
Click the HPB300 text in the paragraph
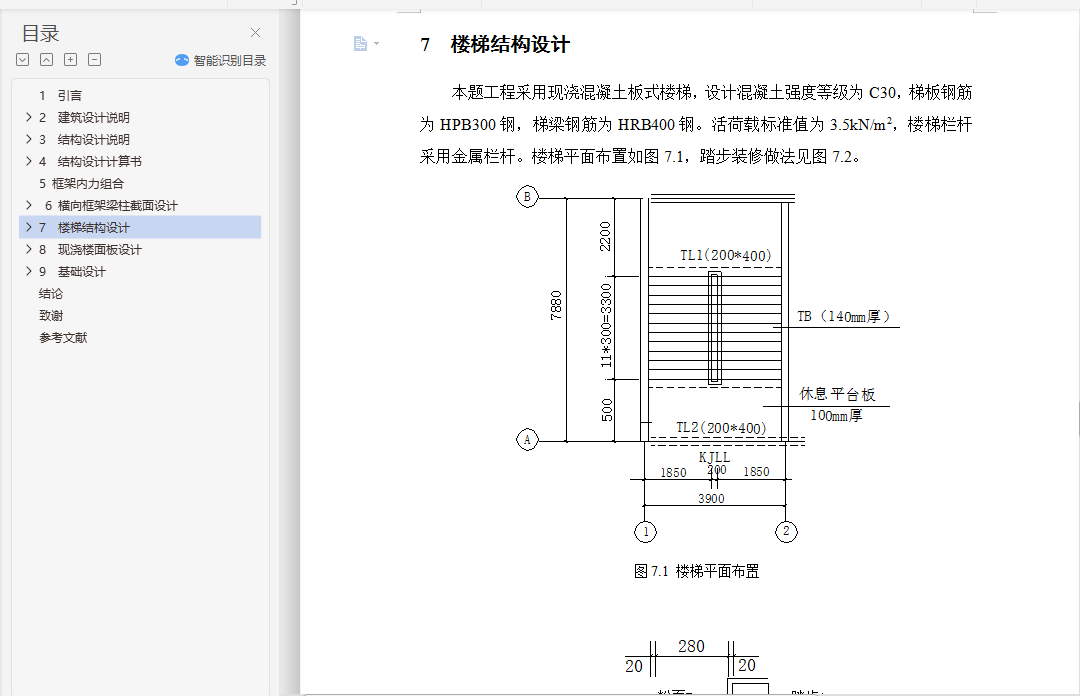[x=468, y=125]
